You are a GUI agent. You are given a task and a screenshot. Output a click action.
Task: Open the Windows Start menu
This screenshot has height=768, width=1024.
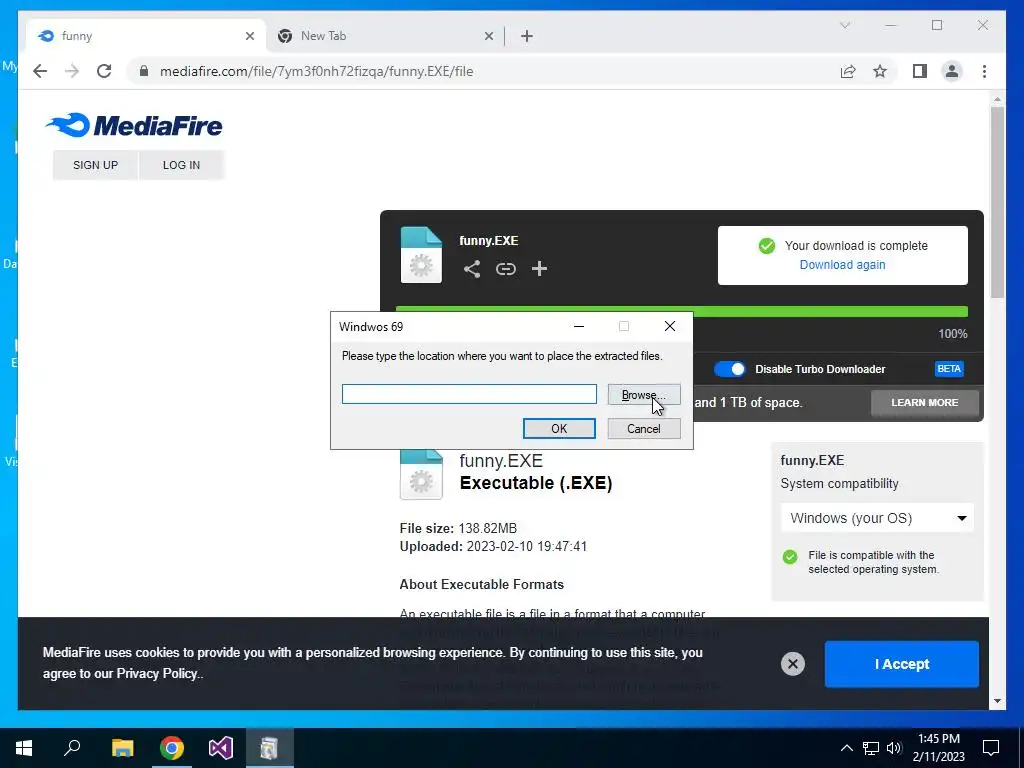(24, 748)
